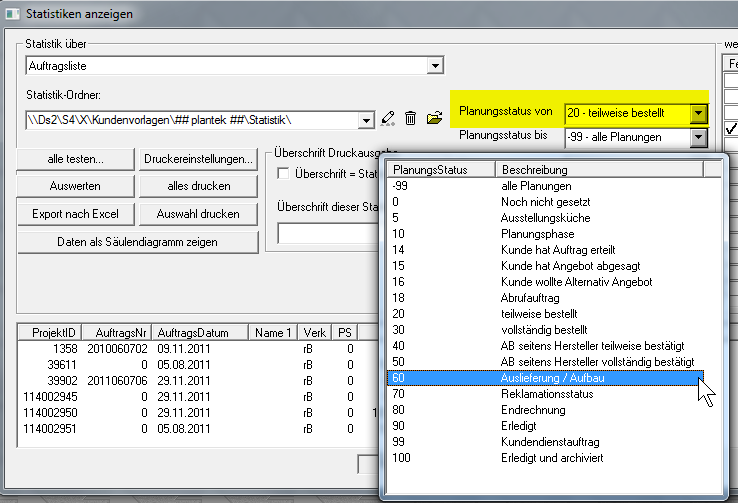
Task: Open the Planungsstatus bis dropdown arrow
Action: tap(699, 136)
